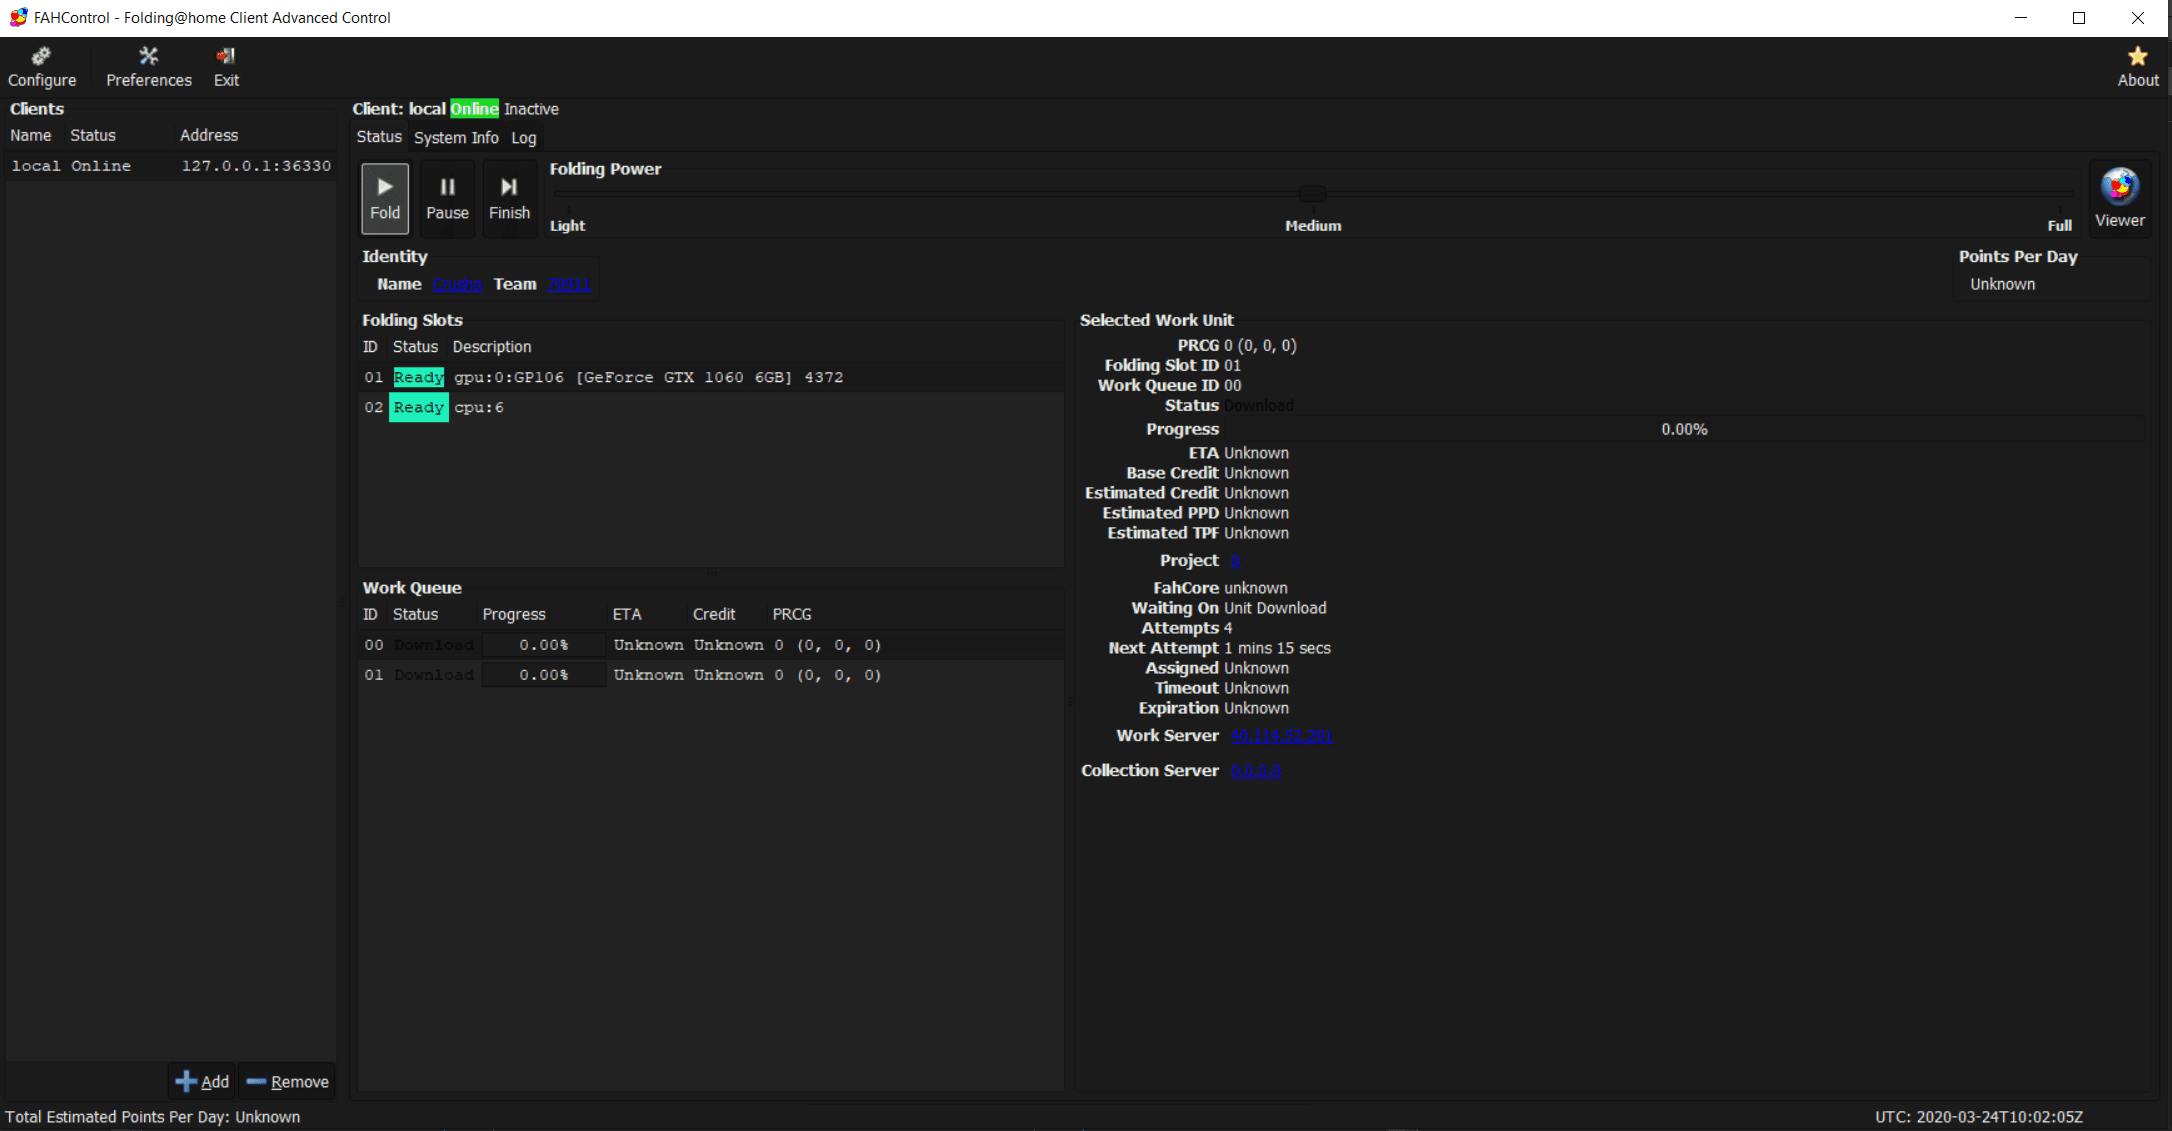The image size is (2172, 1131).
Task: Open the Project 0 link
Action: 1235,561
